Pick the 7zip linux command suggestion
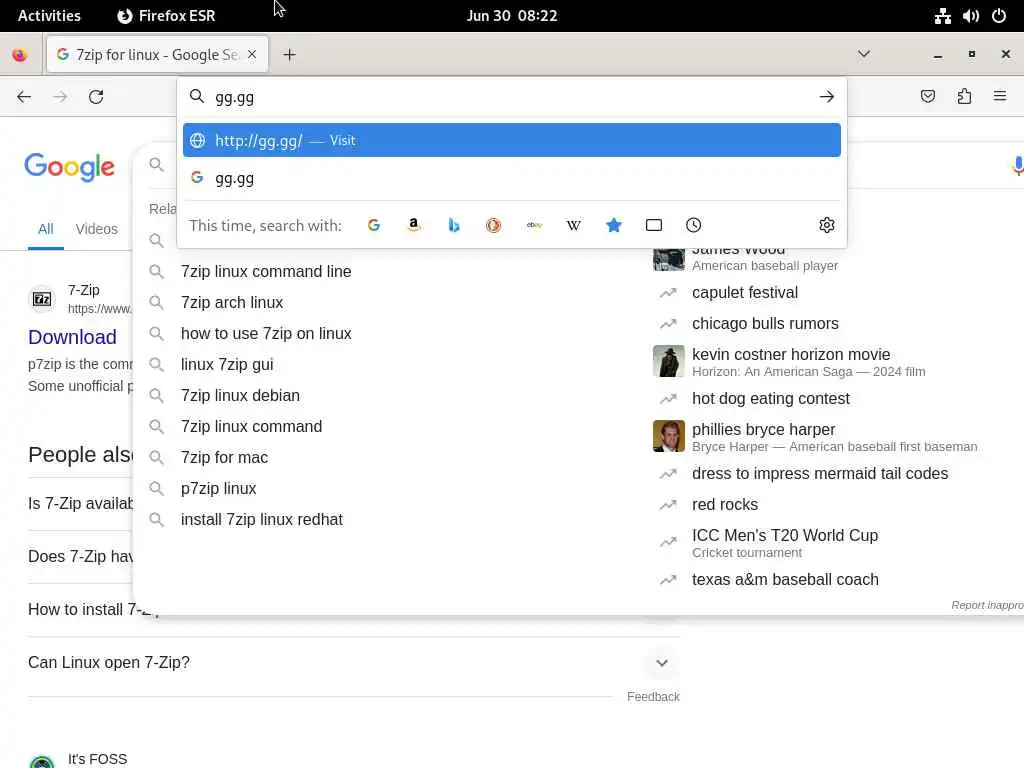Viewport: 1024px width, 768px height. tap(251, 426)
